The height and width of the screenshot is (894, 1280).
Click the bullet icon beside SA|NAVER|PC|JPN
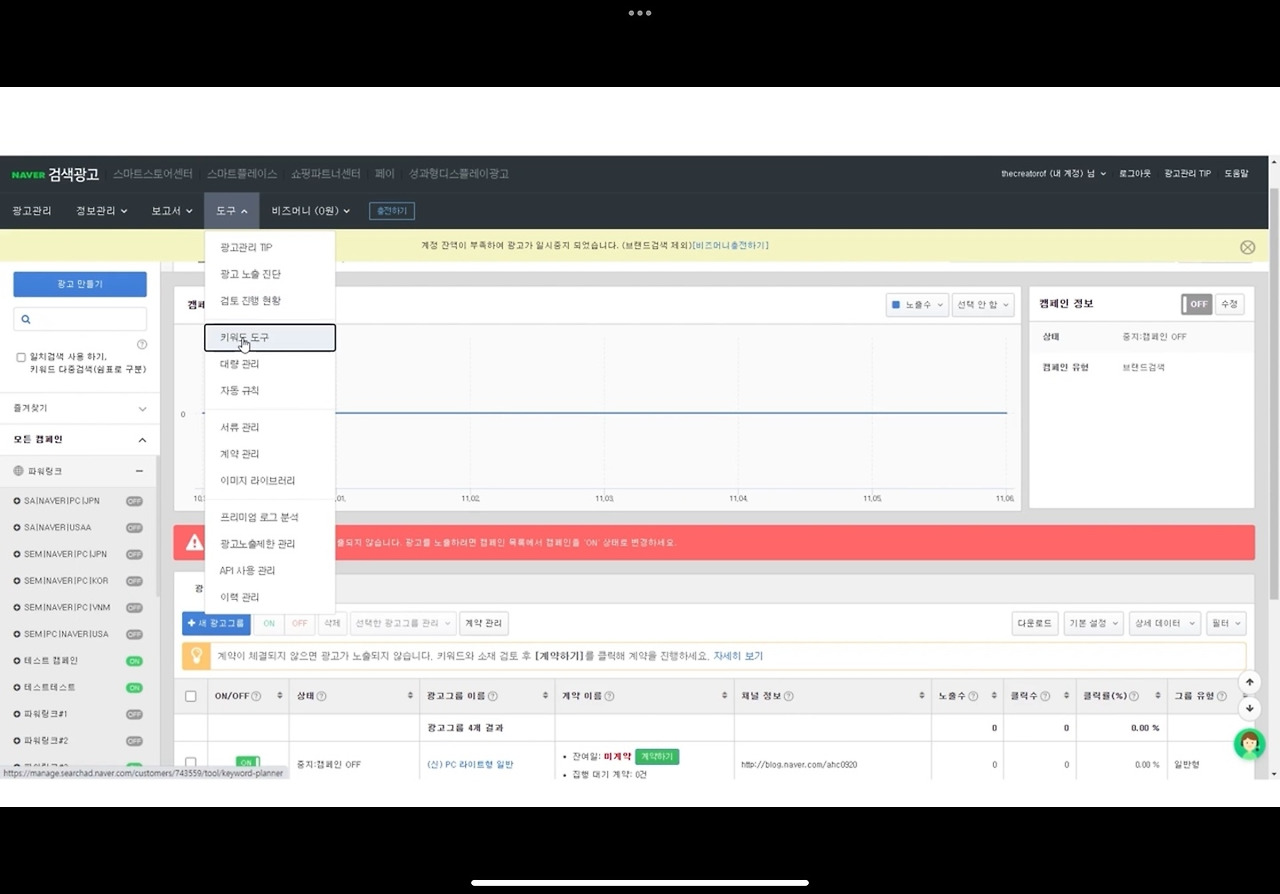click(x=17, y=501)
